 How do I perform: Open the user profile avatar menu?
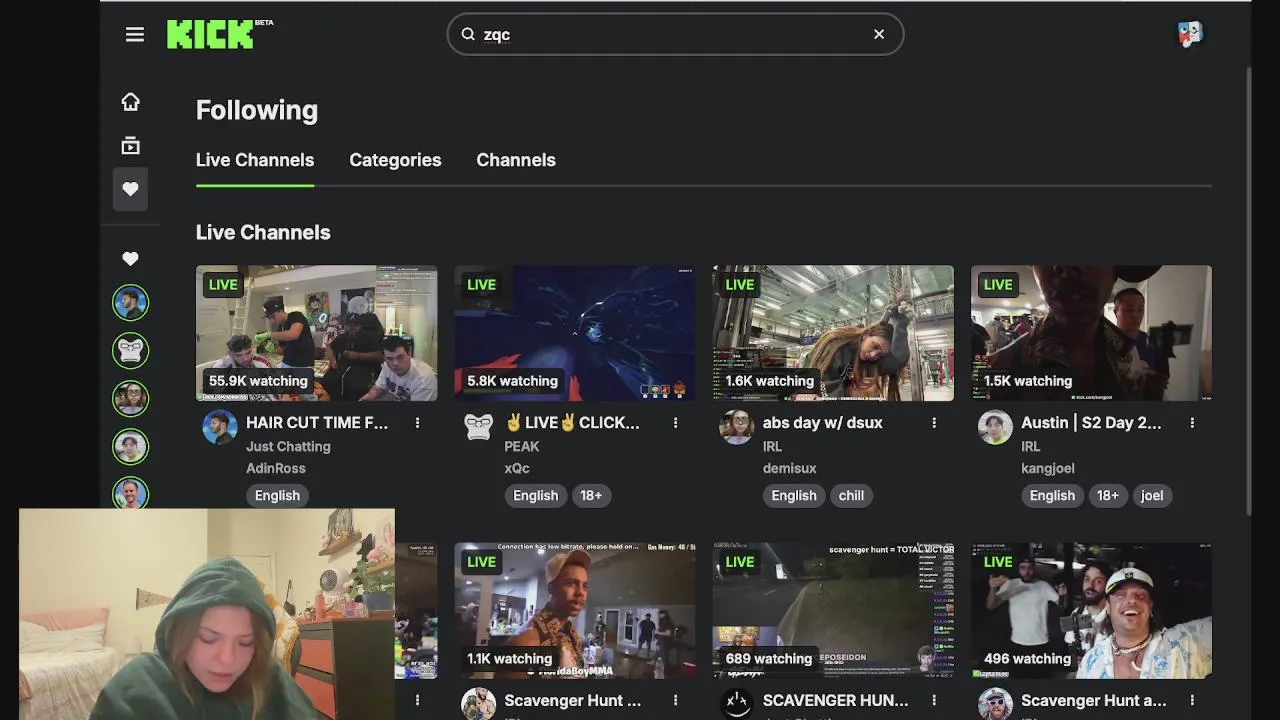pyautogui.click(x=1189, y=34)
